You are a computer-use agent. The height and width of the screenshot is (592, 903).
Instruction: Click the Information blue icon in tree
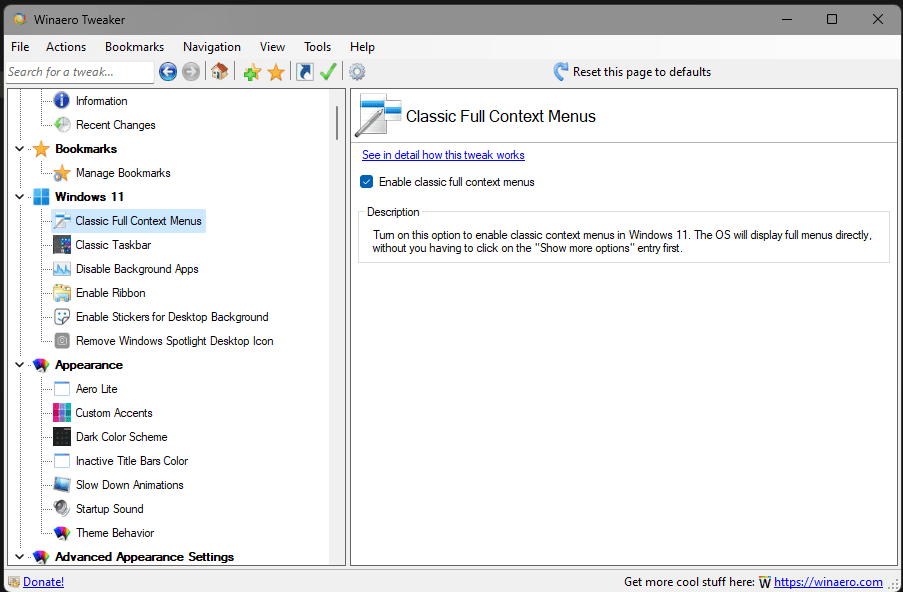pos(62,101)
